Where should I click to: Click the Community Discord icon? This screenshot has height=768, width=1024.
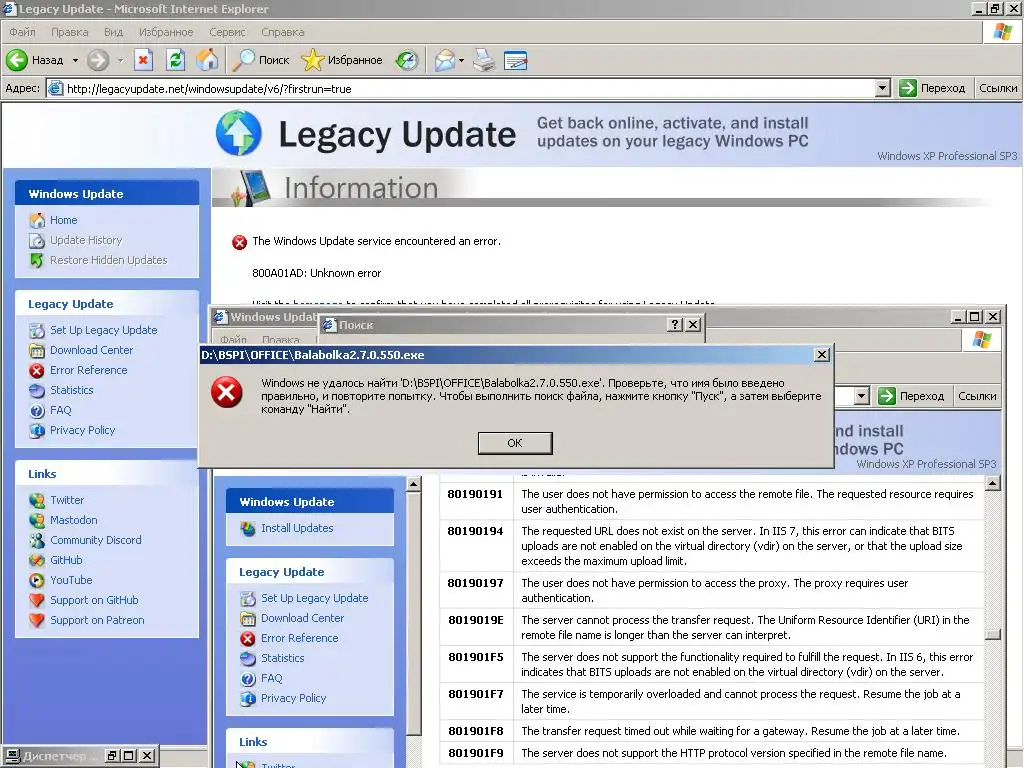(37, 540)
